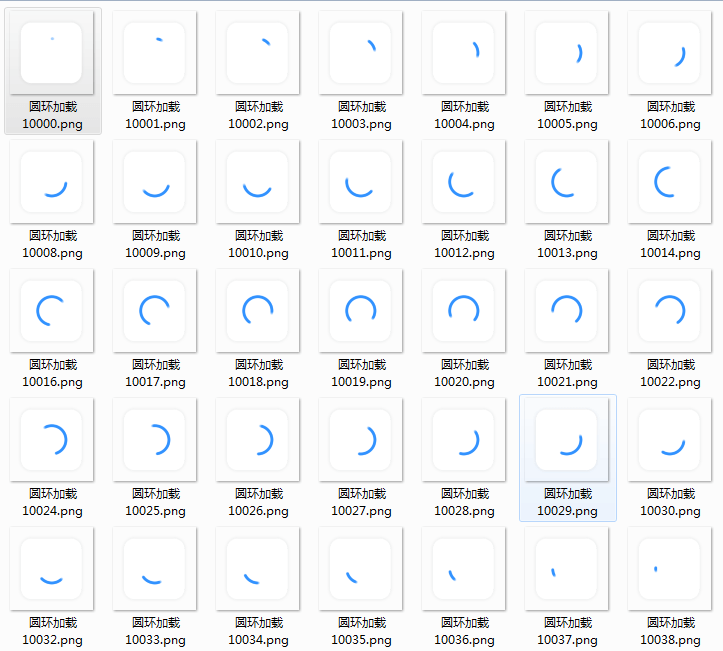Click the 10018.png file name text
The height and width of the screenshot is (651, 723).
click(x=258, y=382)
